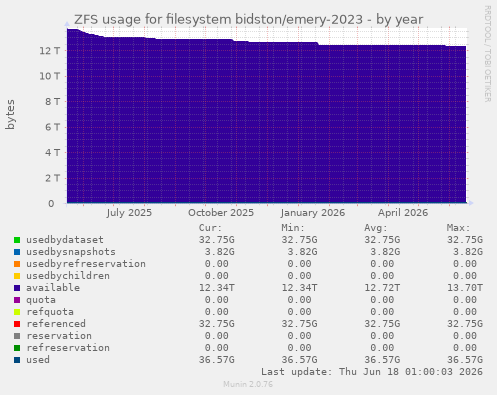Click the refreservation dark green legend swatch
Screen dimensions: 497x395
[x=17, y=348]
